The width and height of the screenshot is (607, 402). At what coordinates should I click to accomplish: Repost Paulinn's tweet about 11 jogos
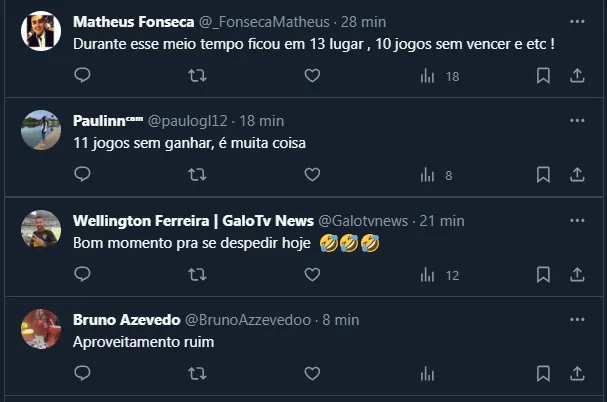point(198,174)
